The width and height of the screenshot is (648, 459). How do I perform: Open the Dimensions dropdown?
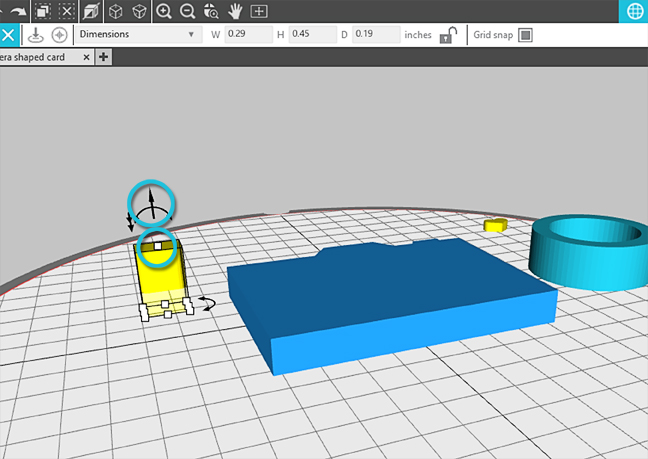pyautogui.click(x=138, y=34)
